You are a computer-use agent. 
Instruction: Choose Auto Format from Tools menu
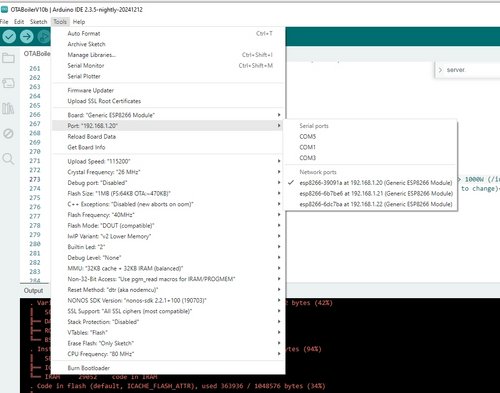[x=168, y=33]
